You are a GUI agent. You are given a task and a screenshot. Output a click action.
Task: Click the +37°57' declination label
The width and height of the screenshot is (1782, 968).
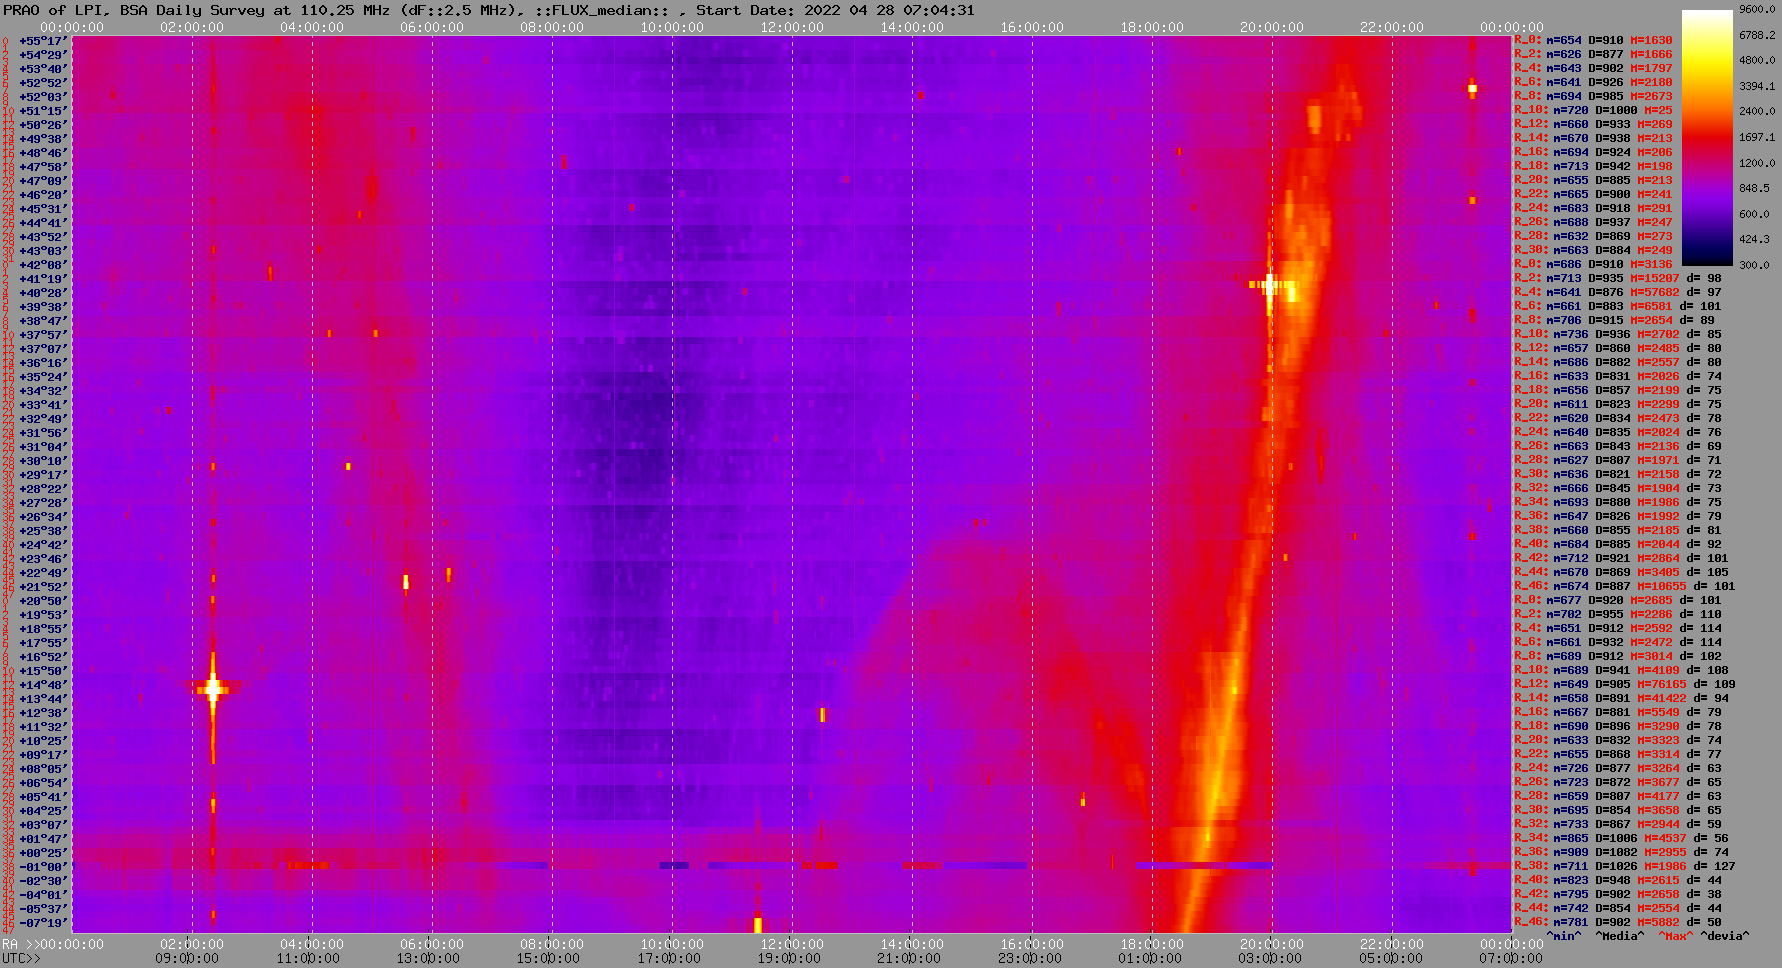43,335
